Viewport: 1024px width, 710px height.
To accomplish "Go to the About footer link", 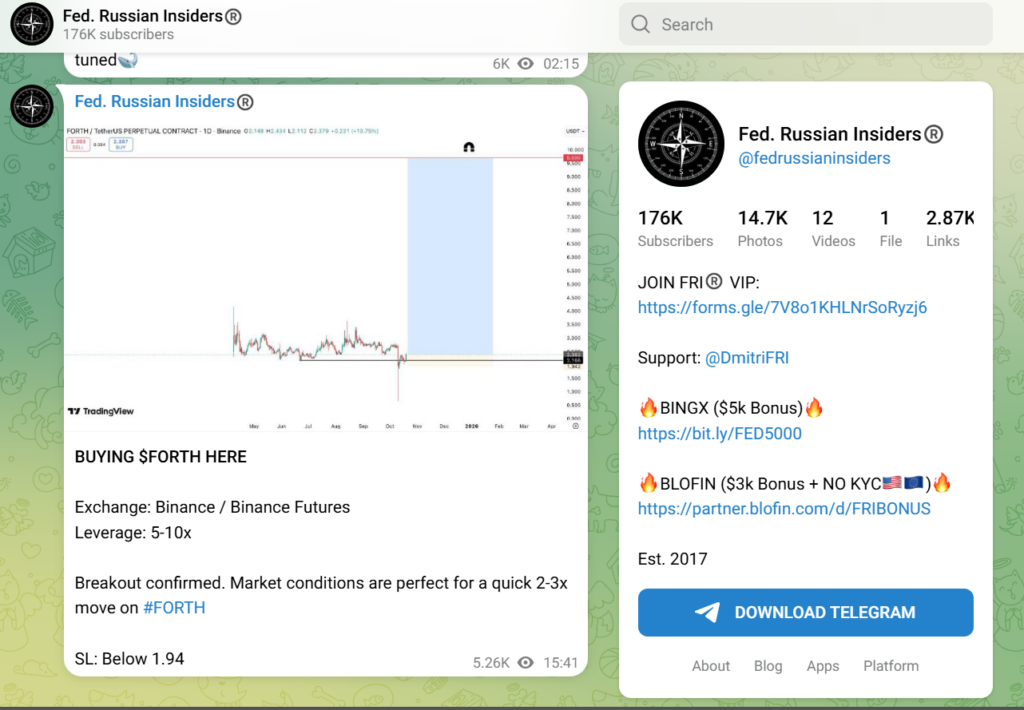I will (x=711, y=666).
